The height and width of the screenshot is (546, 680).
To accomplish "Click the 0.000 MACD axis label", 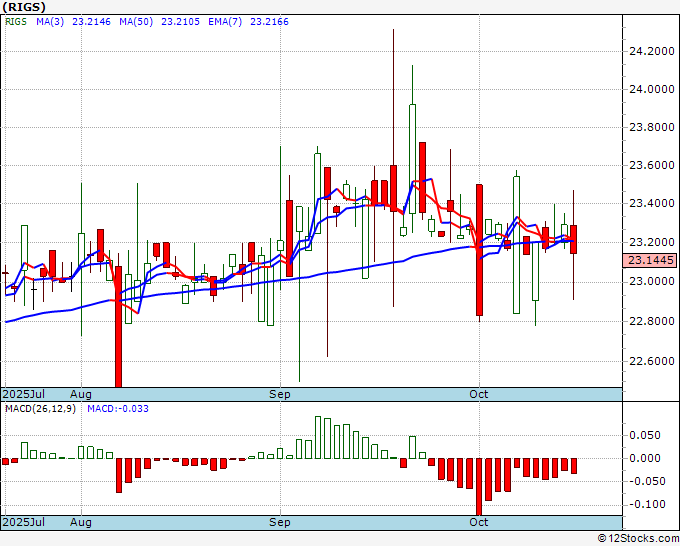I will [645, 458].
